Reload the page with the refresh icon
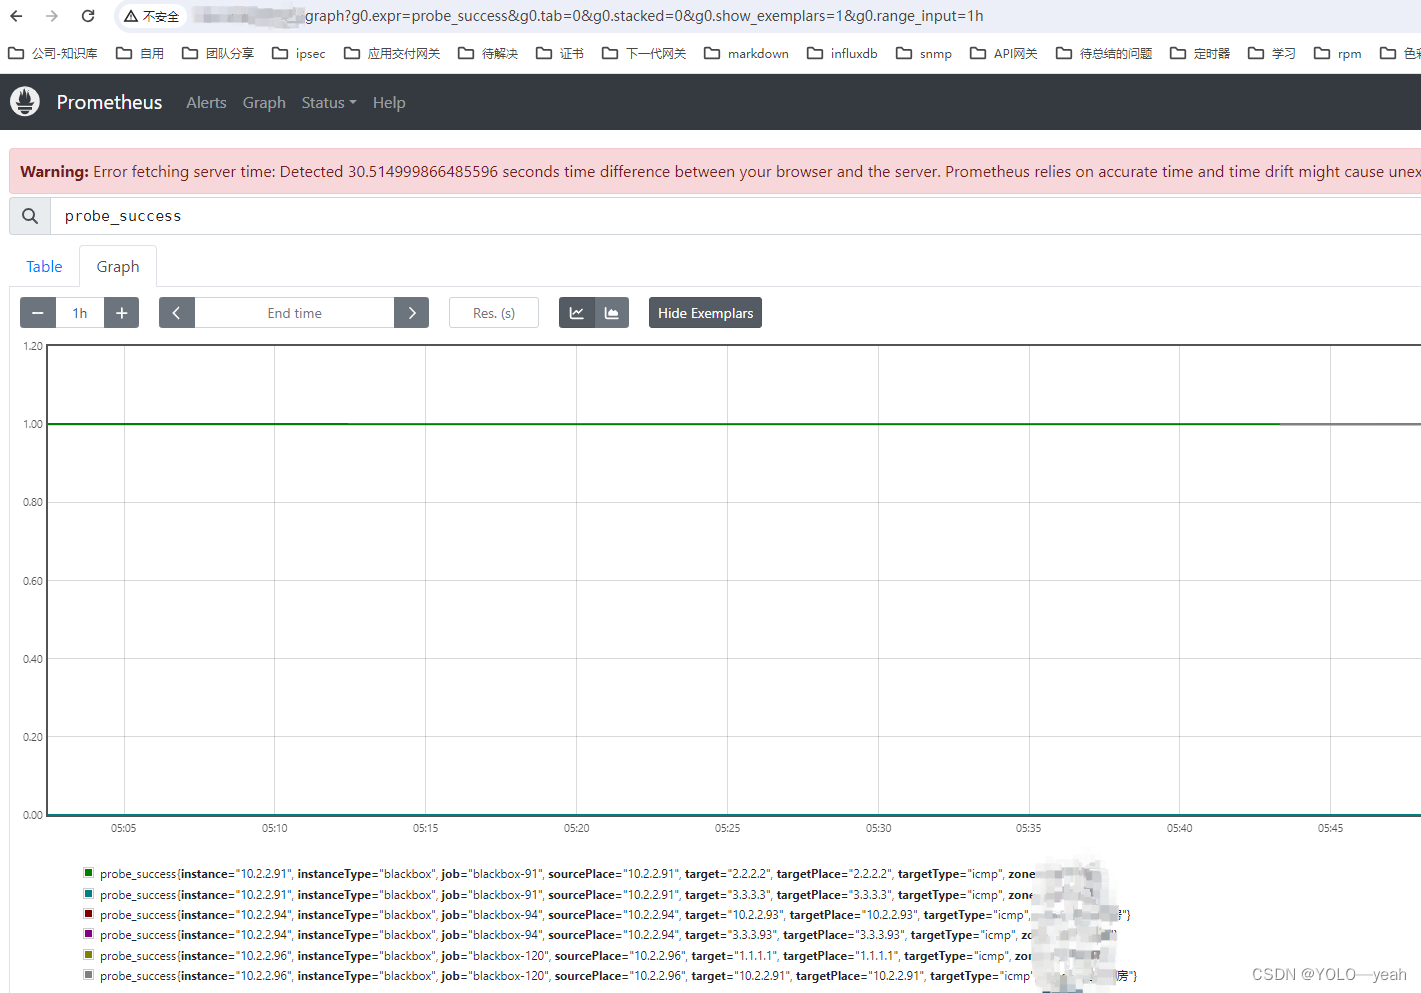Viewport: 1421px width, 993px height. pos(88,16)
